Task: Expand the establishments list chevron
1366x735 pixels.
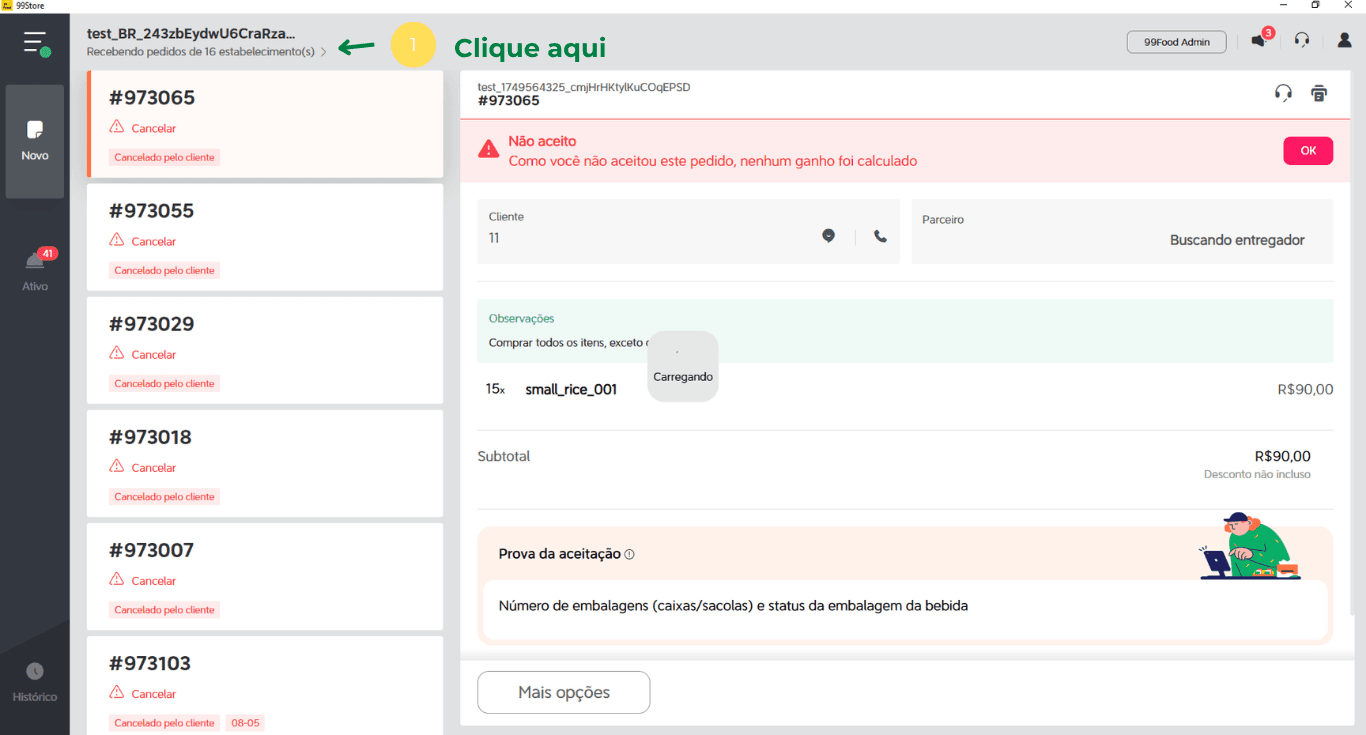Action: click(323, 52)
